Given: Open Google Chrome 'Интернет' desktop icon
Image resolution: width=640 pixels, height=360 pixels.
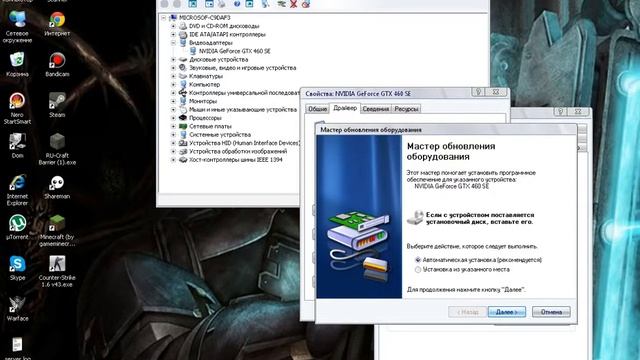Looking at the screenshot, I should coord(57,20).
